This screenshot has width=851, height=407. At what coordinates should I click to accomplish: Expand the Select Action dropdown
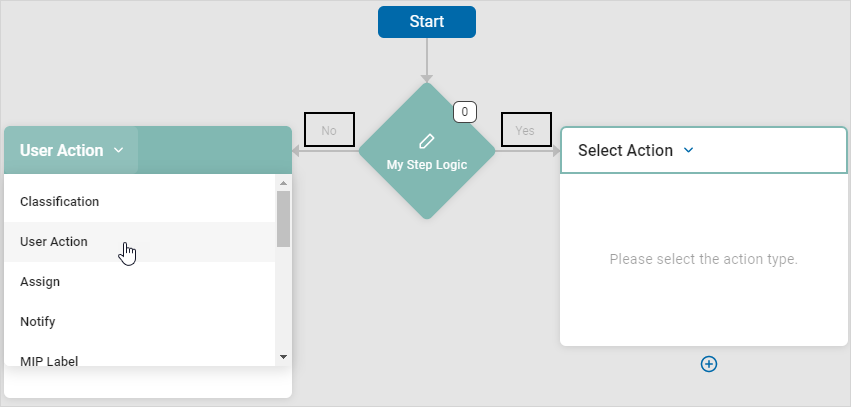tap(635, 150)
